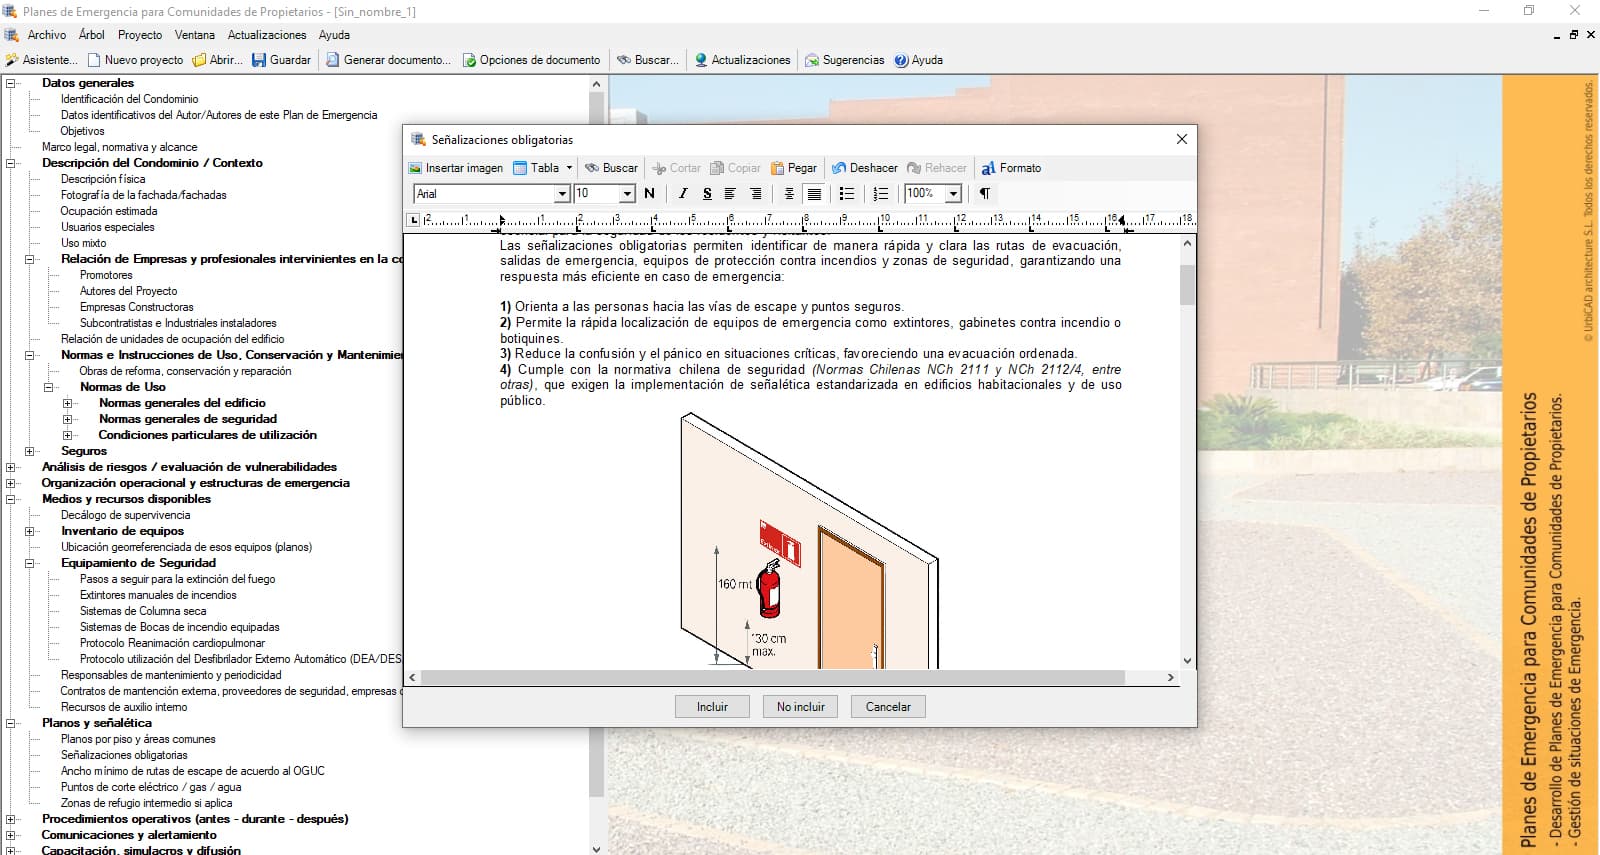Open the Proyecto menu
Viewport: 1600px width, 855px height.
(139, 35)
